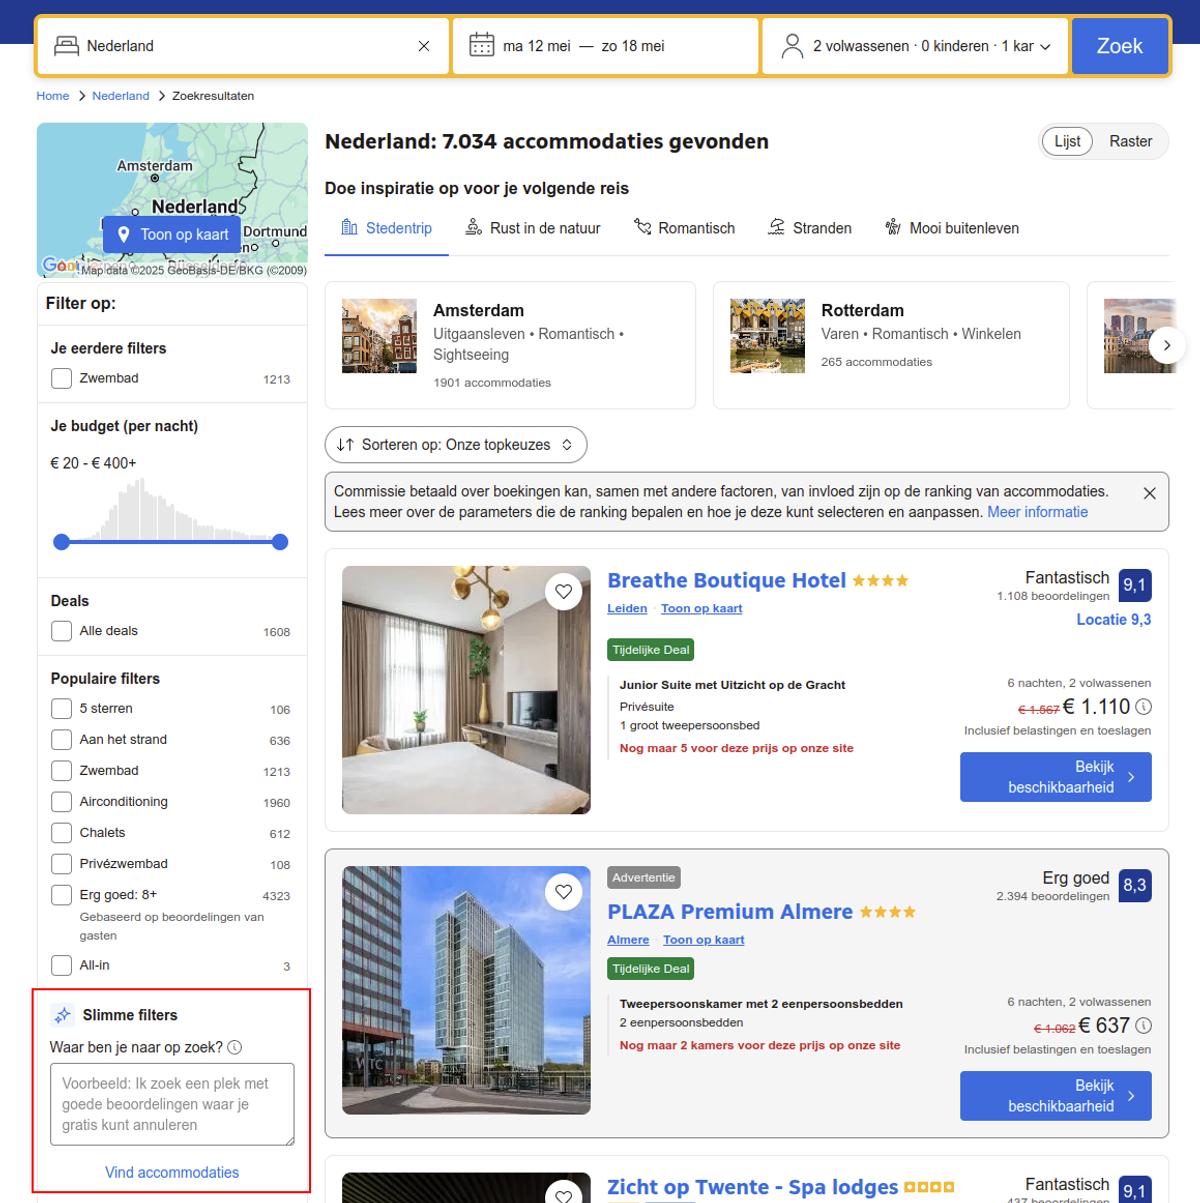This screenshot has height=1203, width=1200.
Task: Click price info icon next to € 1.110
Action: pos(1144,707)
